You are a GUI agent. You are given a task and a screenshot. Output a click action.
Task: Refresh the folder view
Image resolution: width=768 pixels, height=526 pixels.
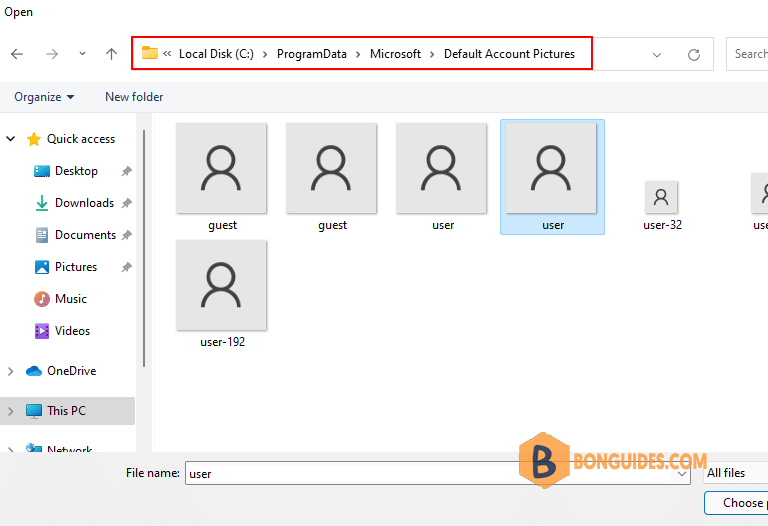click(x=694, y=54)
